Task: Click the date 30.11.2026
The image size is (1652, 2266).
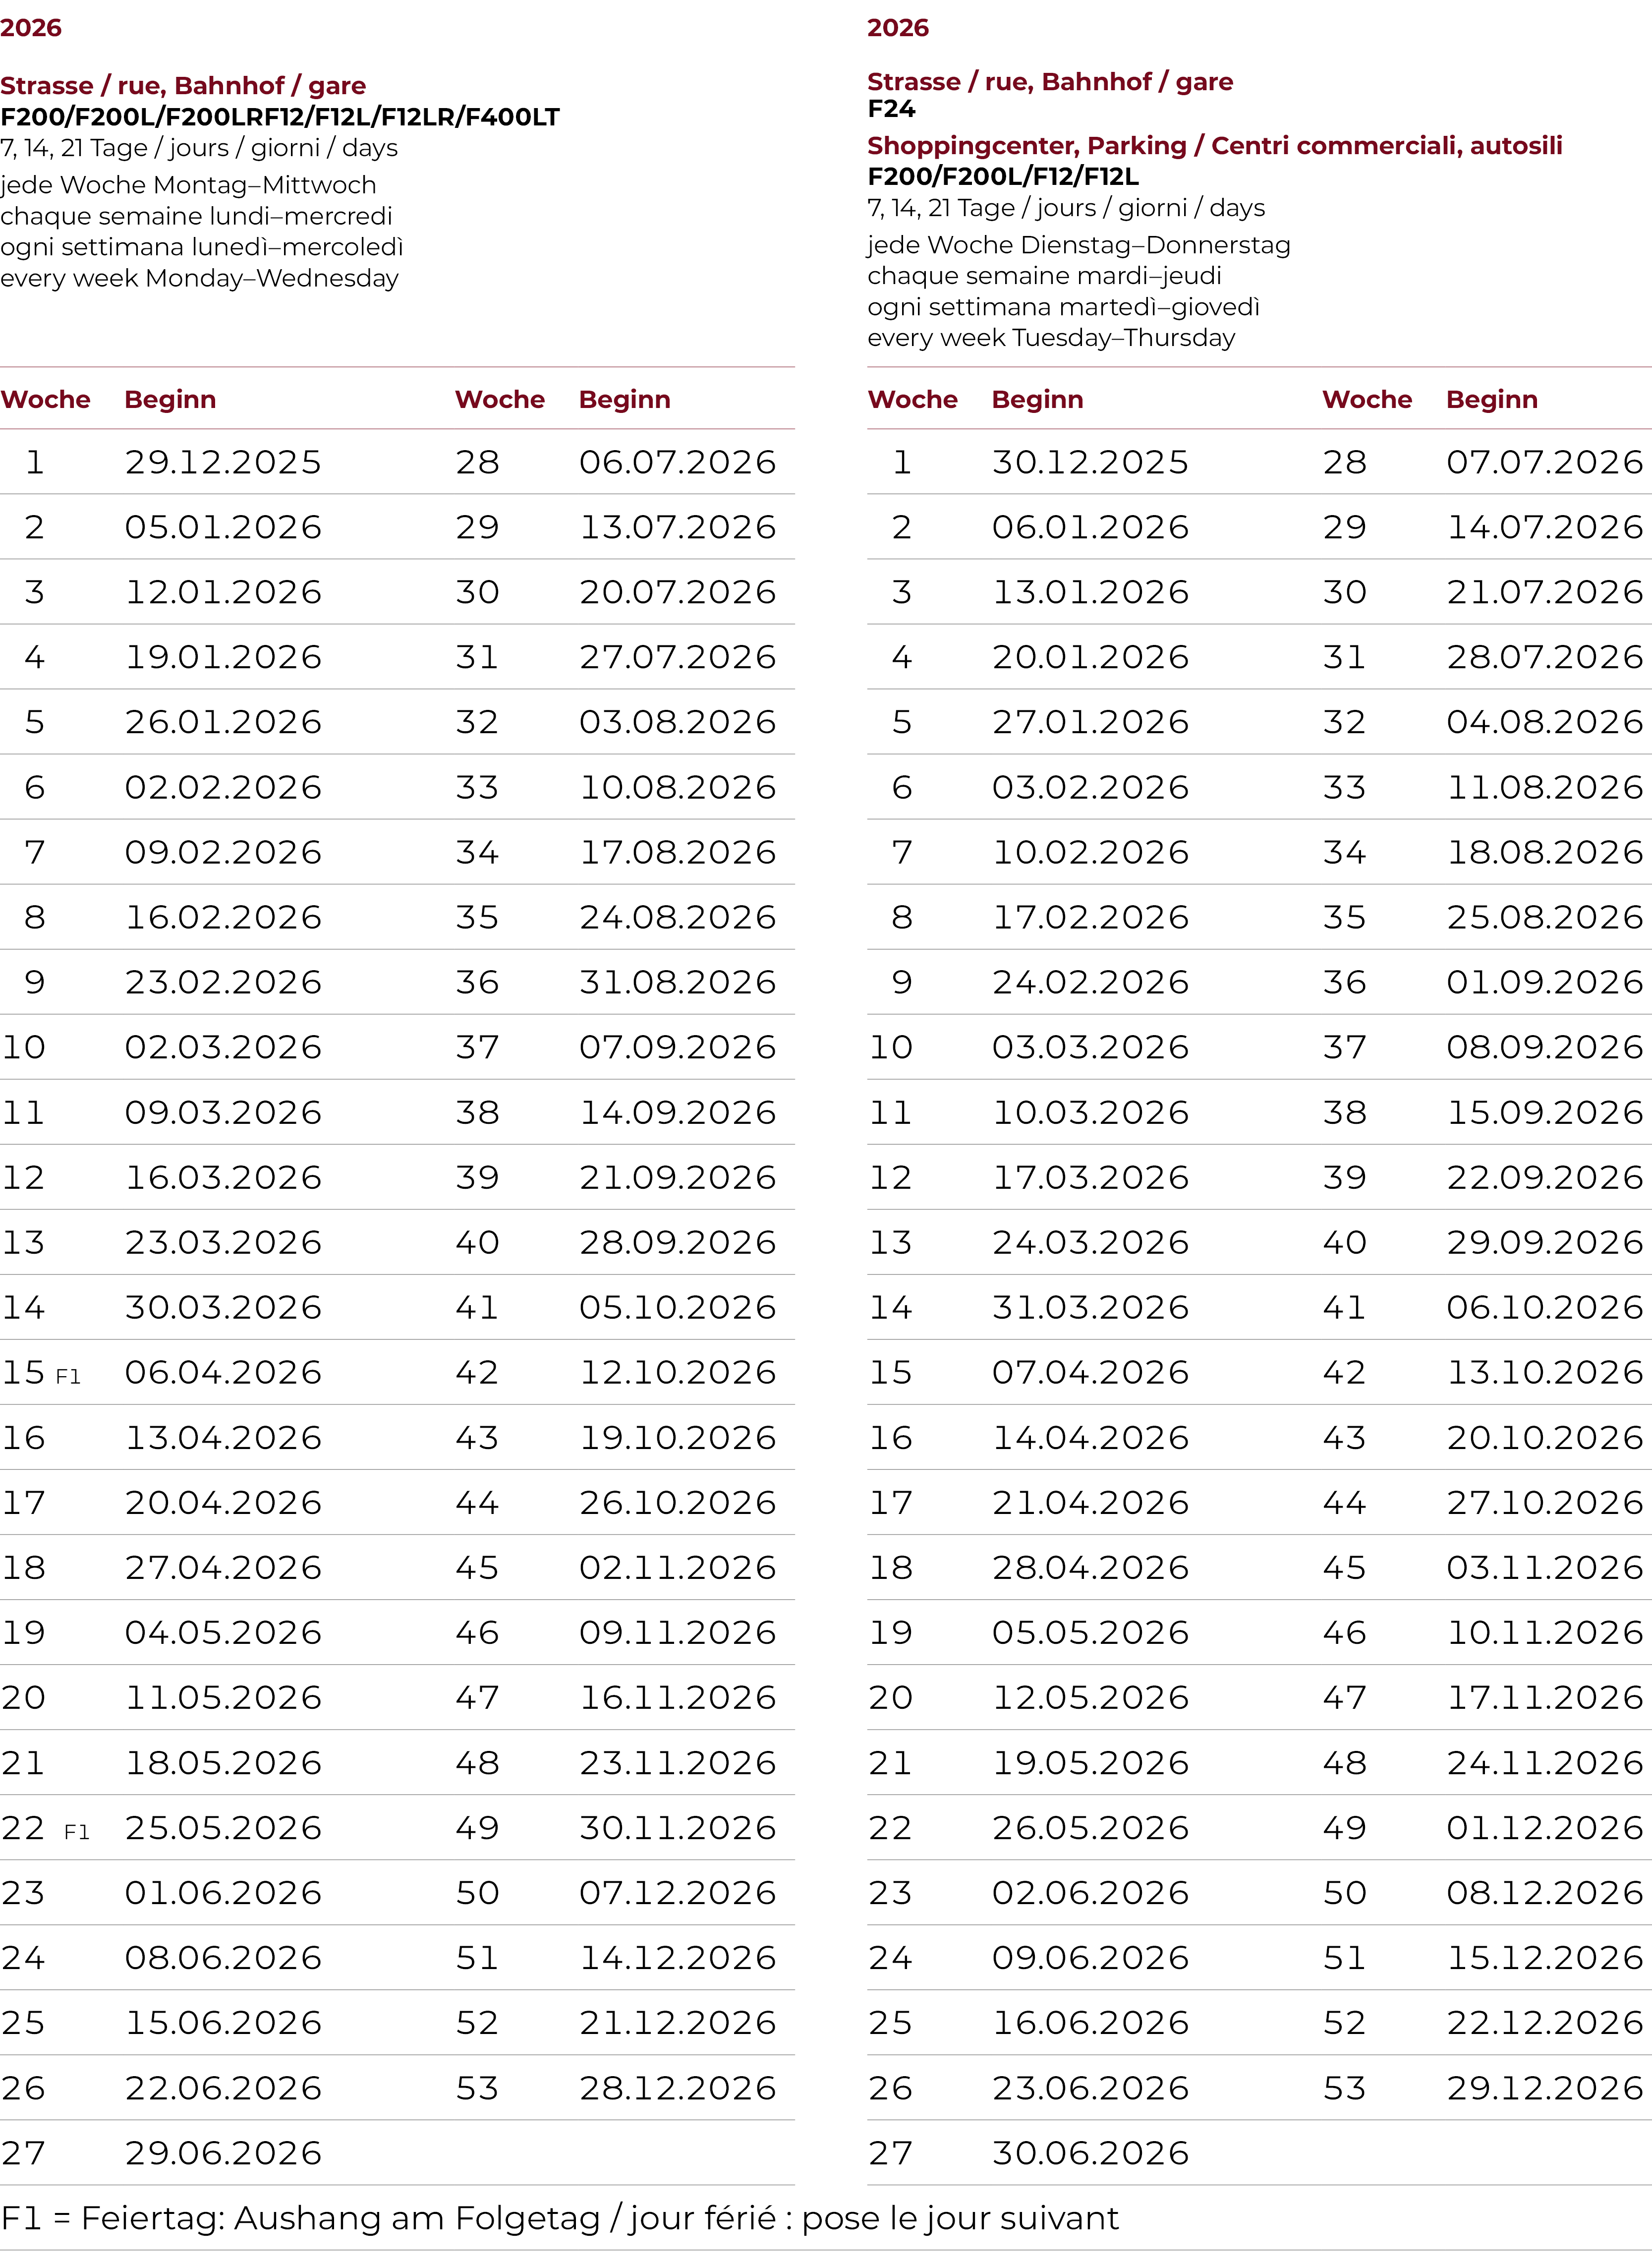Action: tap(677, 1827)
